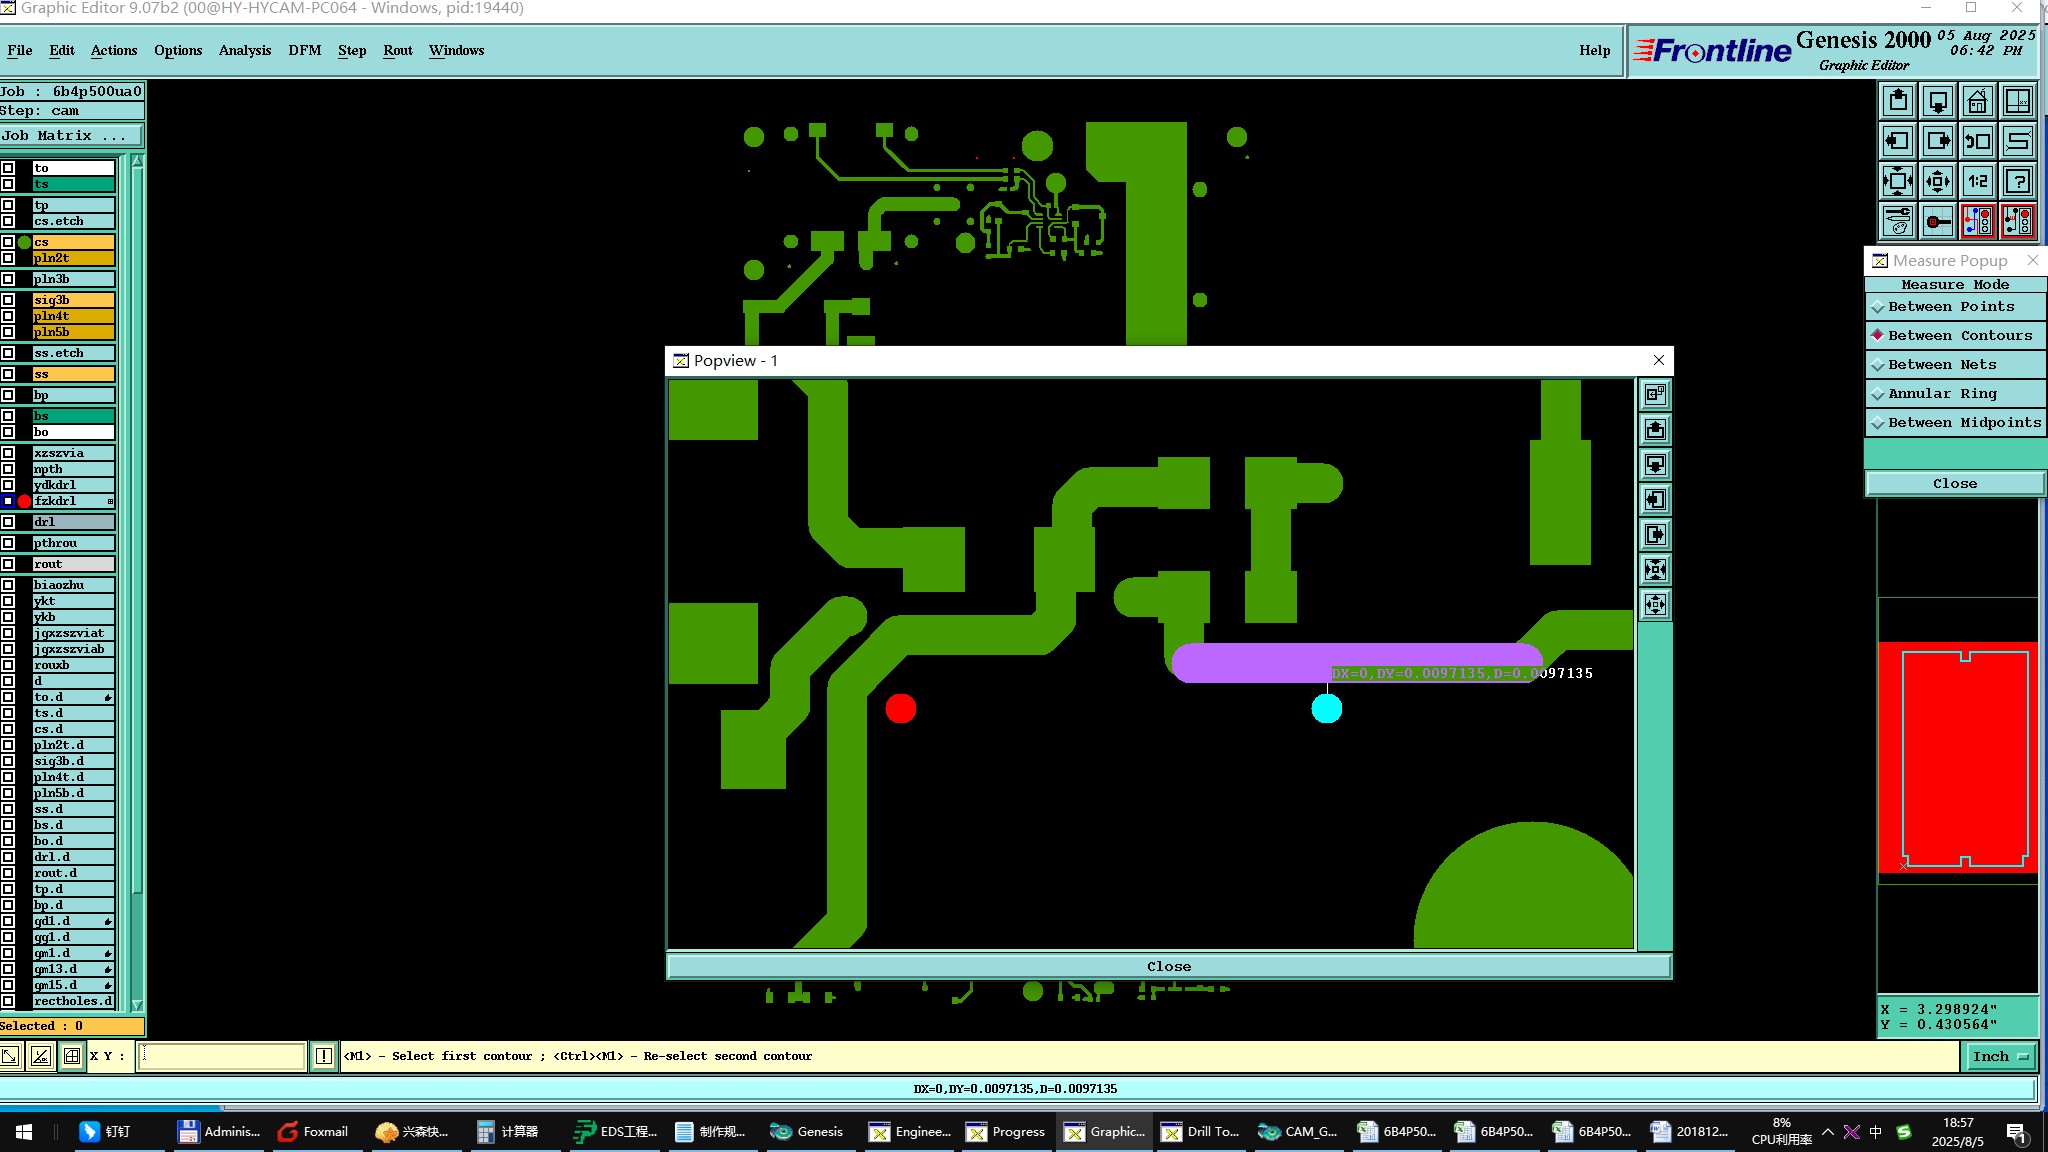Click the angle measure icon beside XY field
Viewport: 2048px width, 1152px height.
click(41, 1056)
